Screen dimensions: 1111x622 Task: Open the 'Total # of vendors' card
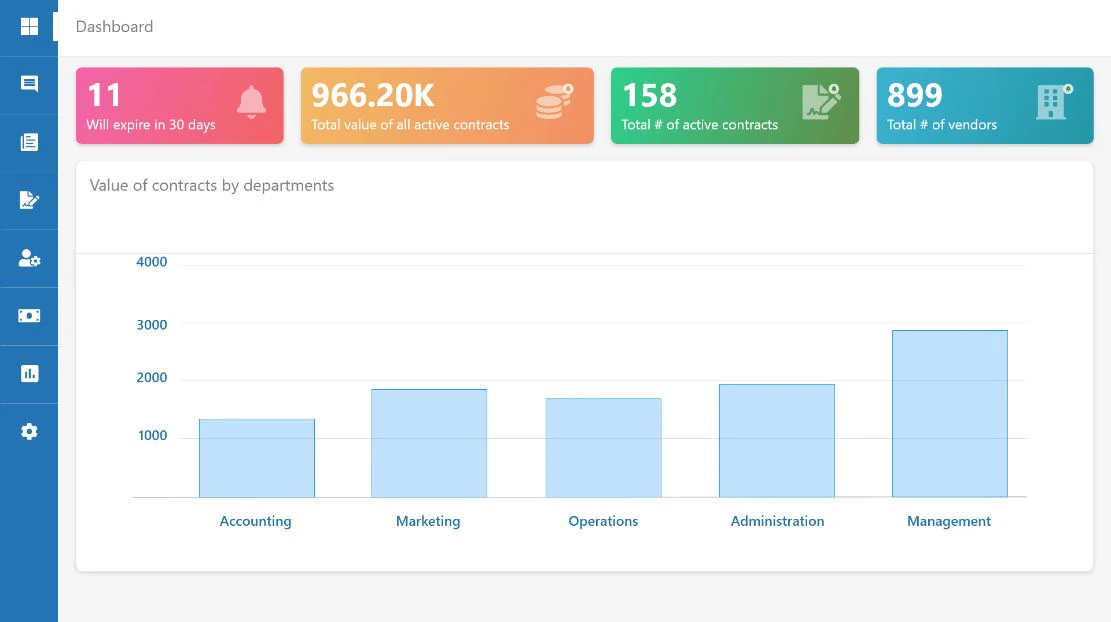985,106
